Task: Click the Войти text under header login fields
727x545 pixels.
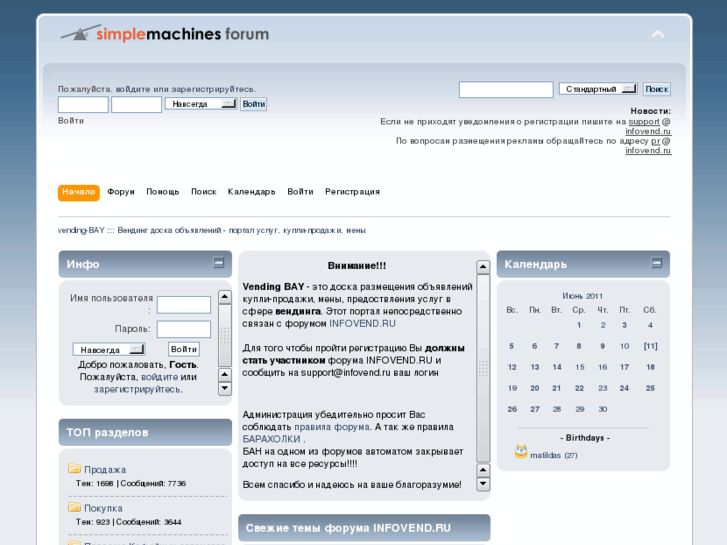Action: coord(71,121)
